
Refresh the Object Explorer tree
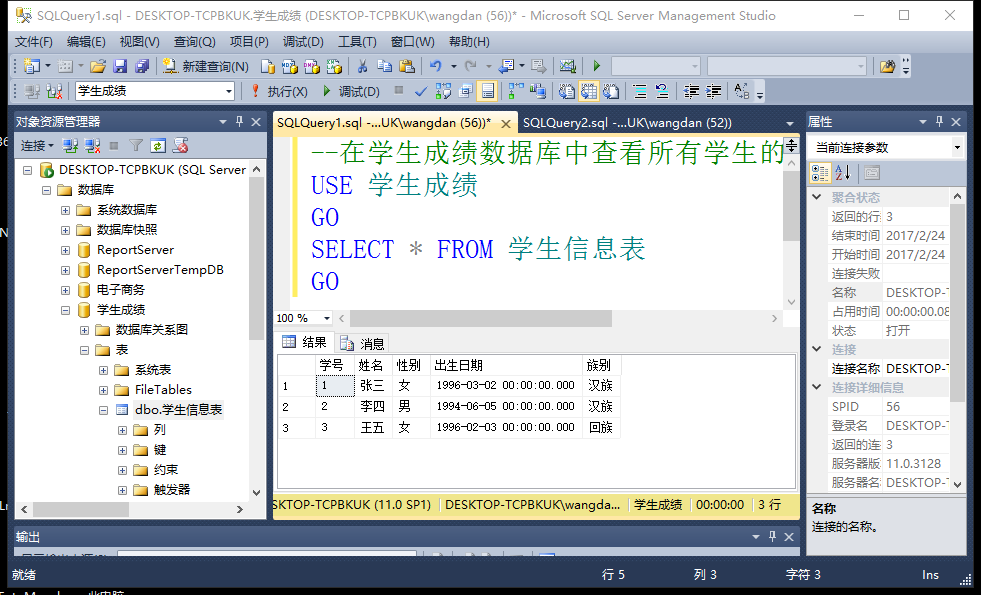pyautogui.click(x=158, y=146)
